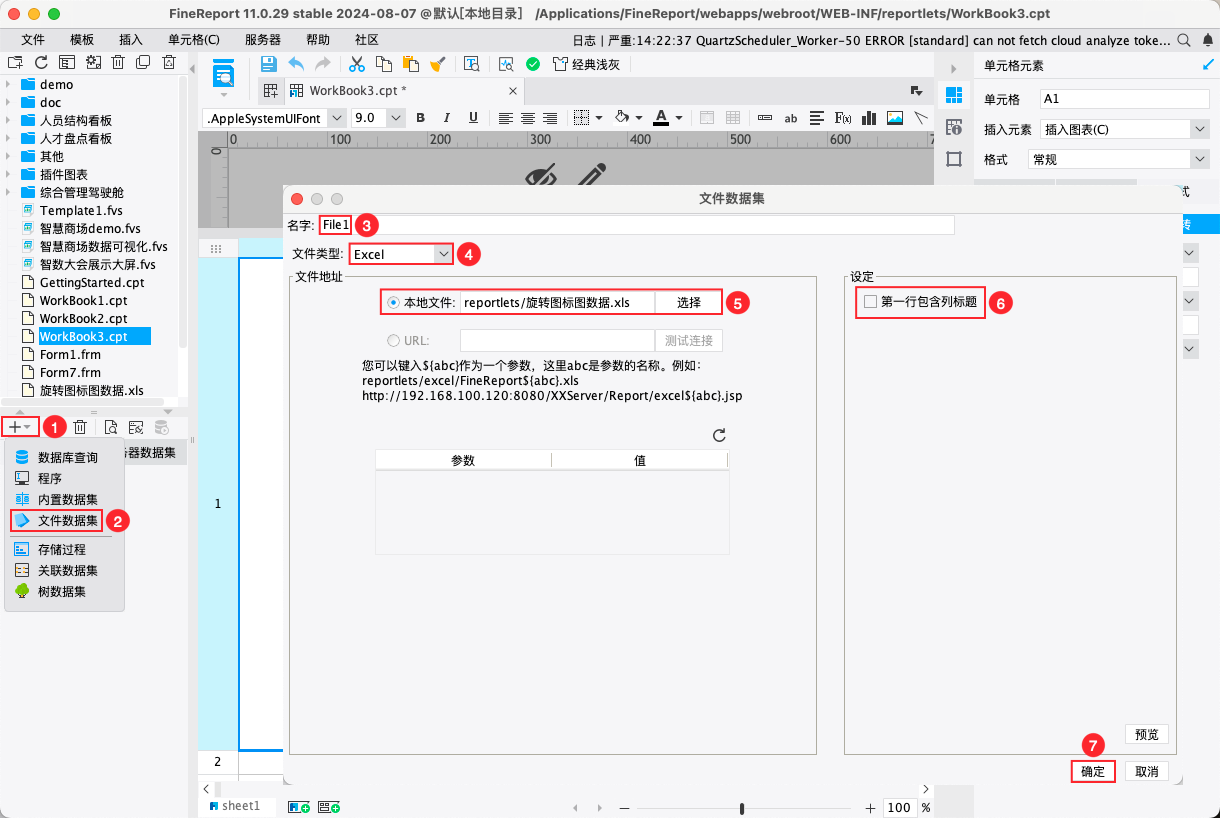Open the cell element panel icon

(x=953, y=95)
